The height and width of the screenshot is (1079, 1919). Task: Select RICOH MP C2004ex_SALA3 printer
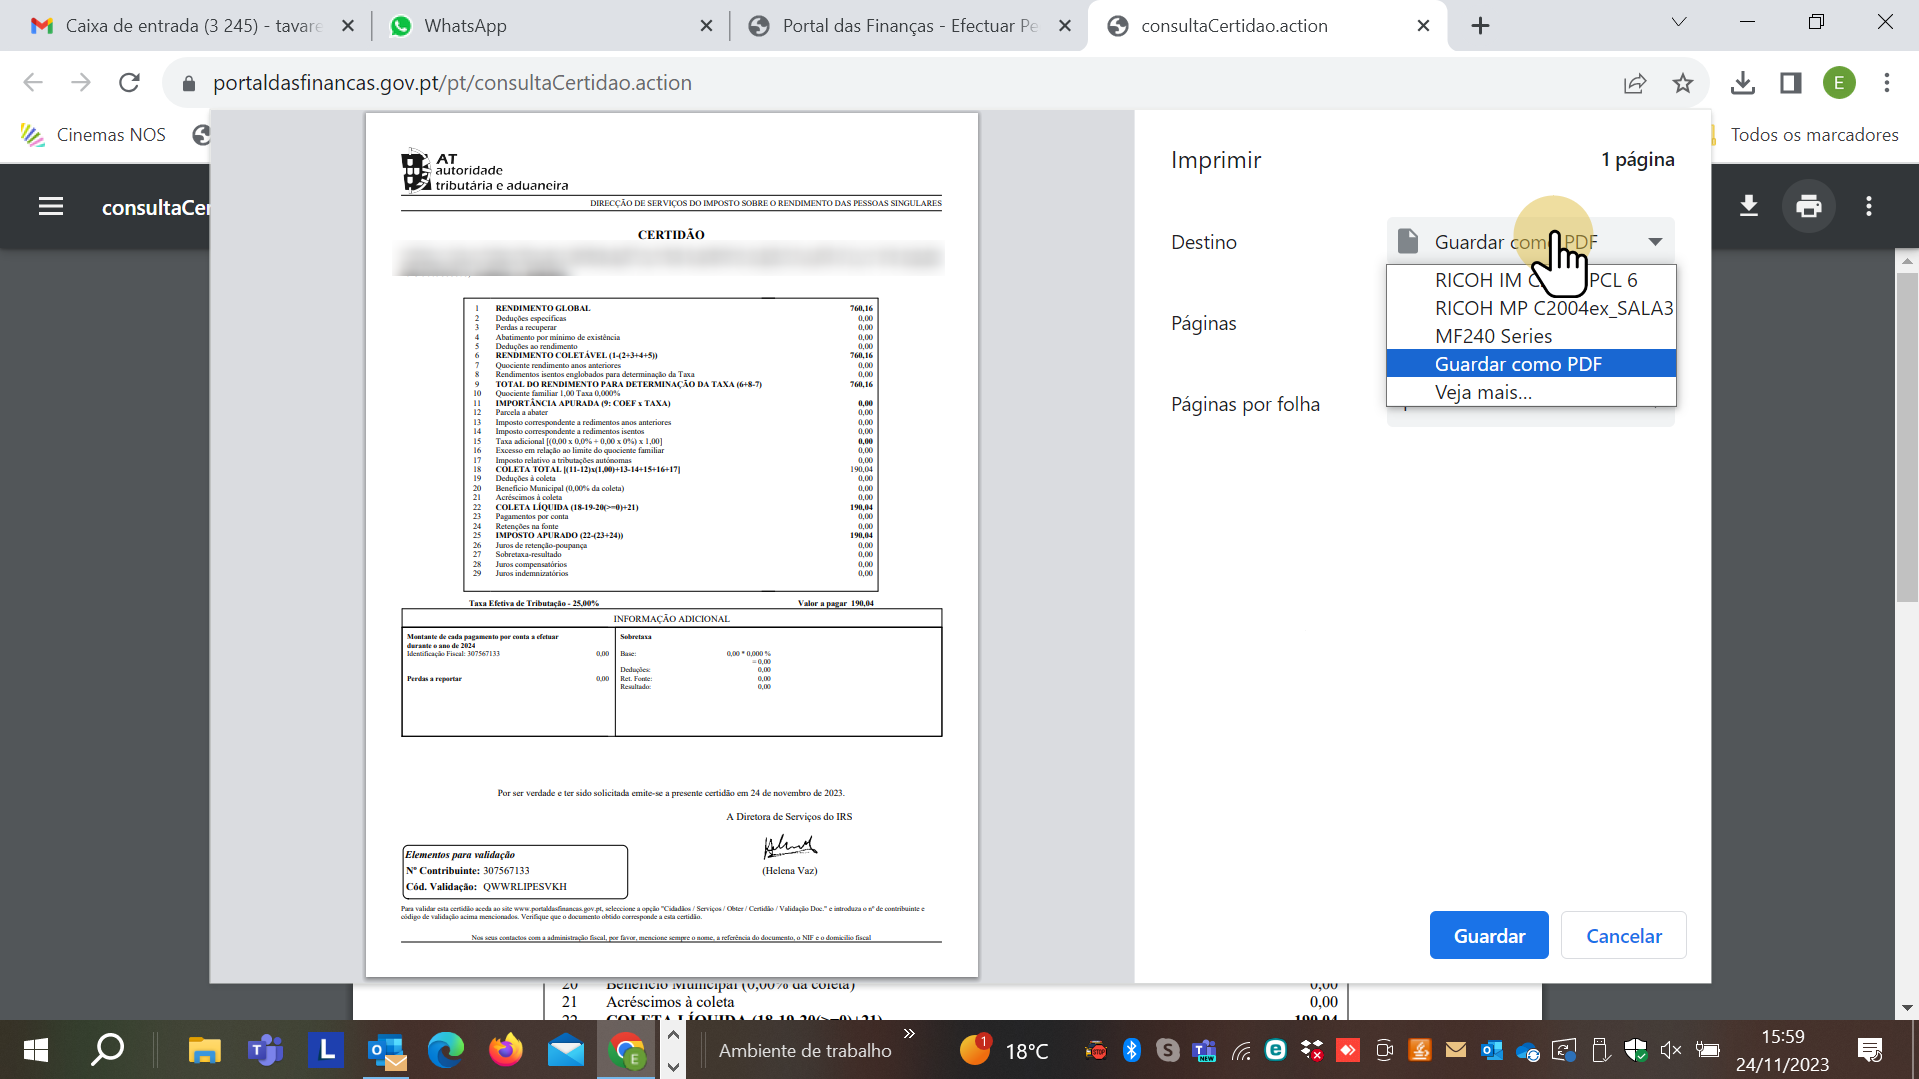[x=1553, y=308]
